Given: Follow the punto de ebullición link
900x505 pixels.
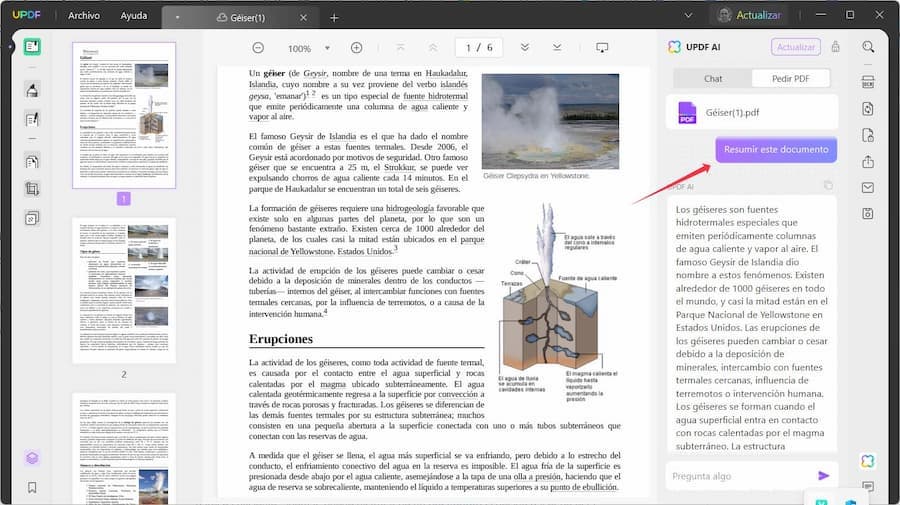Looking at the screenshot, I should pyautogui.click(x=583, y=487).
